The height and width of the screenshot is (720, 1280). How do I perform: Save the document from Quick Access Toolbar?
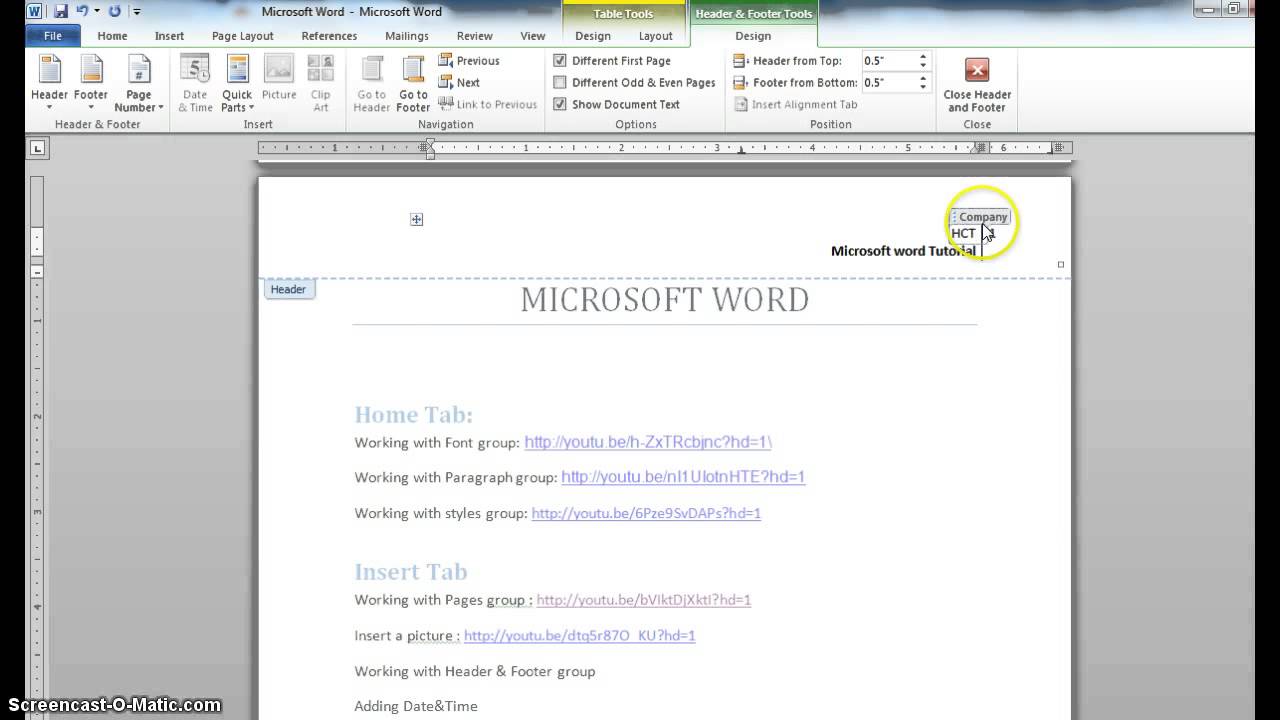[x=61, y=11]
